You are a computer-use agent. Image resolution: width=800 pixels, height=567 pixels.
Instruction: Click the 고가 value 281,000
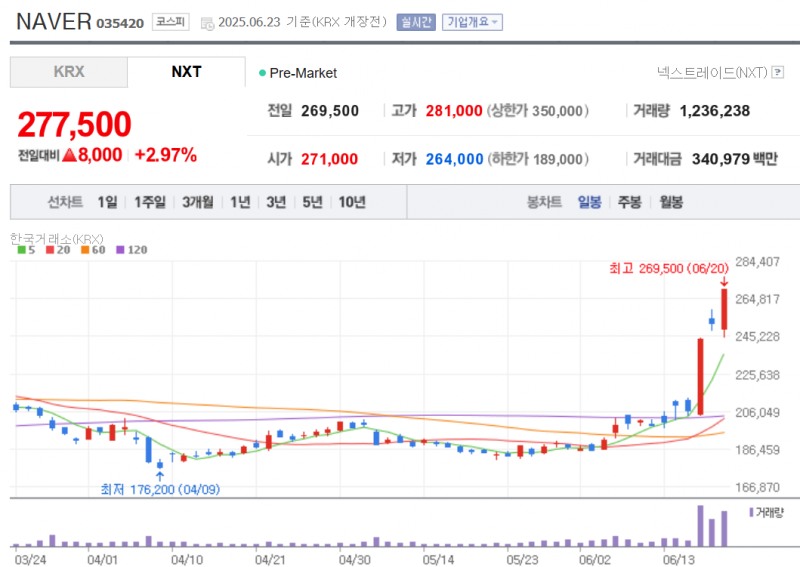454,111
